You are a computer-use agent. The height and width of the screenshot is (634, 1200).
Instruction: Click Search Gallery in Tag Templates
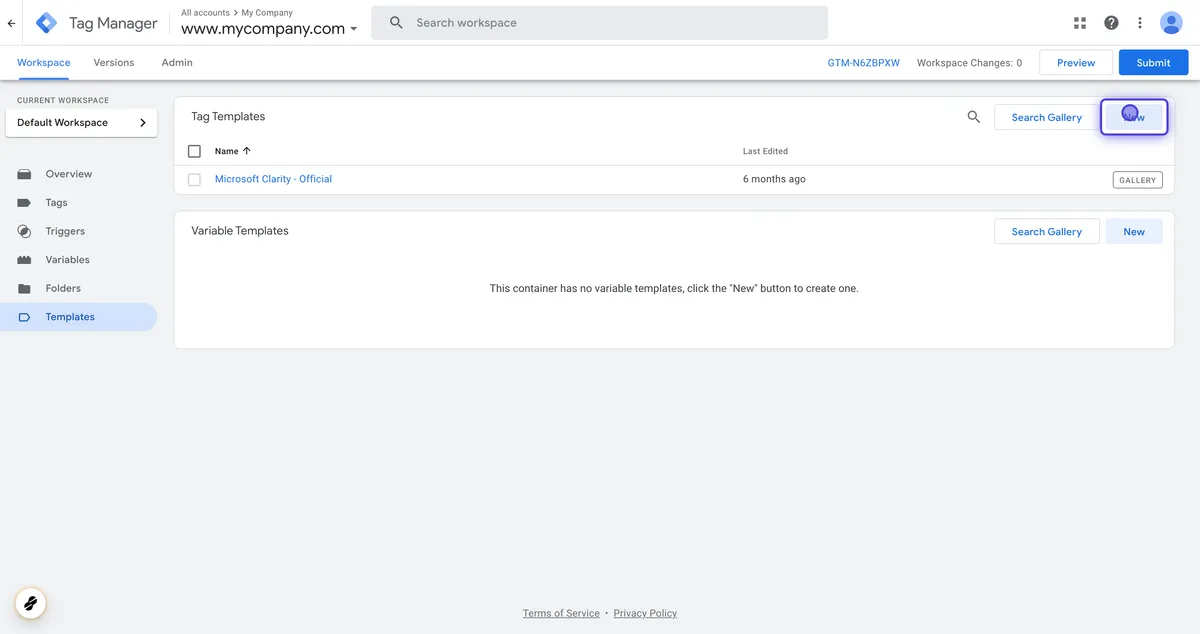point(1046,117)
